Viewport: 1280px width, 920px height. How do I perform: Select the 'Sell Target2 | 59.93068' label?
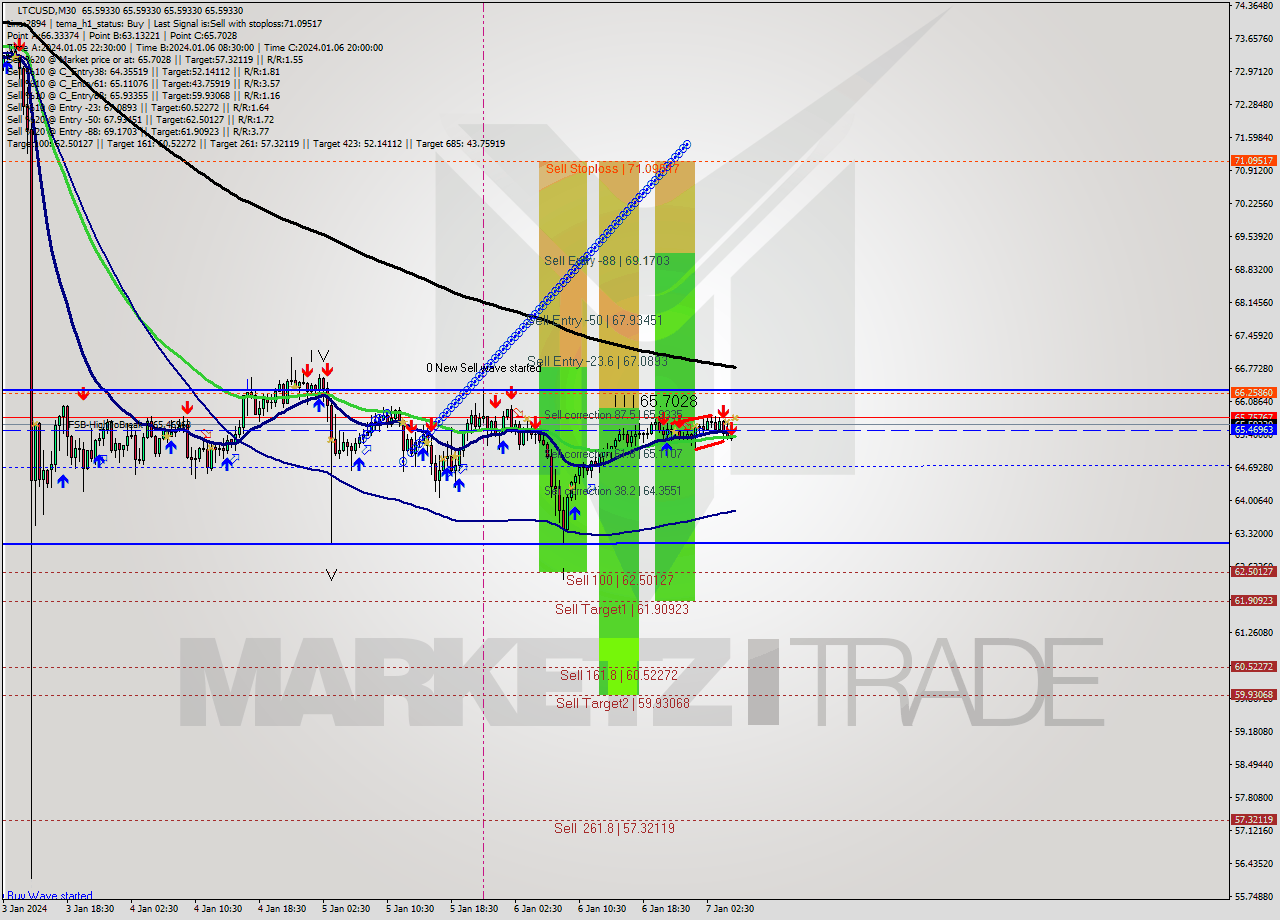623,704
